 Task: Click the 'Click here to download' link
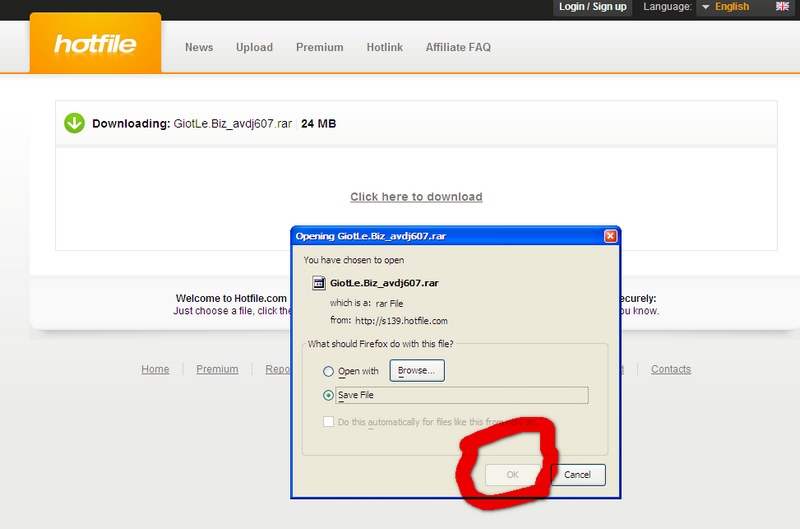click(416, 197)
